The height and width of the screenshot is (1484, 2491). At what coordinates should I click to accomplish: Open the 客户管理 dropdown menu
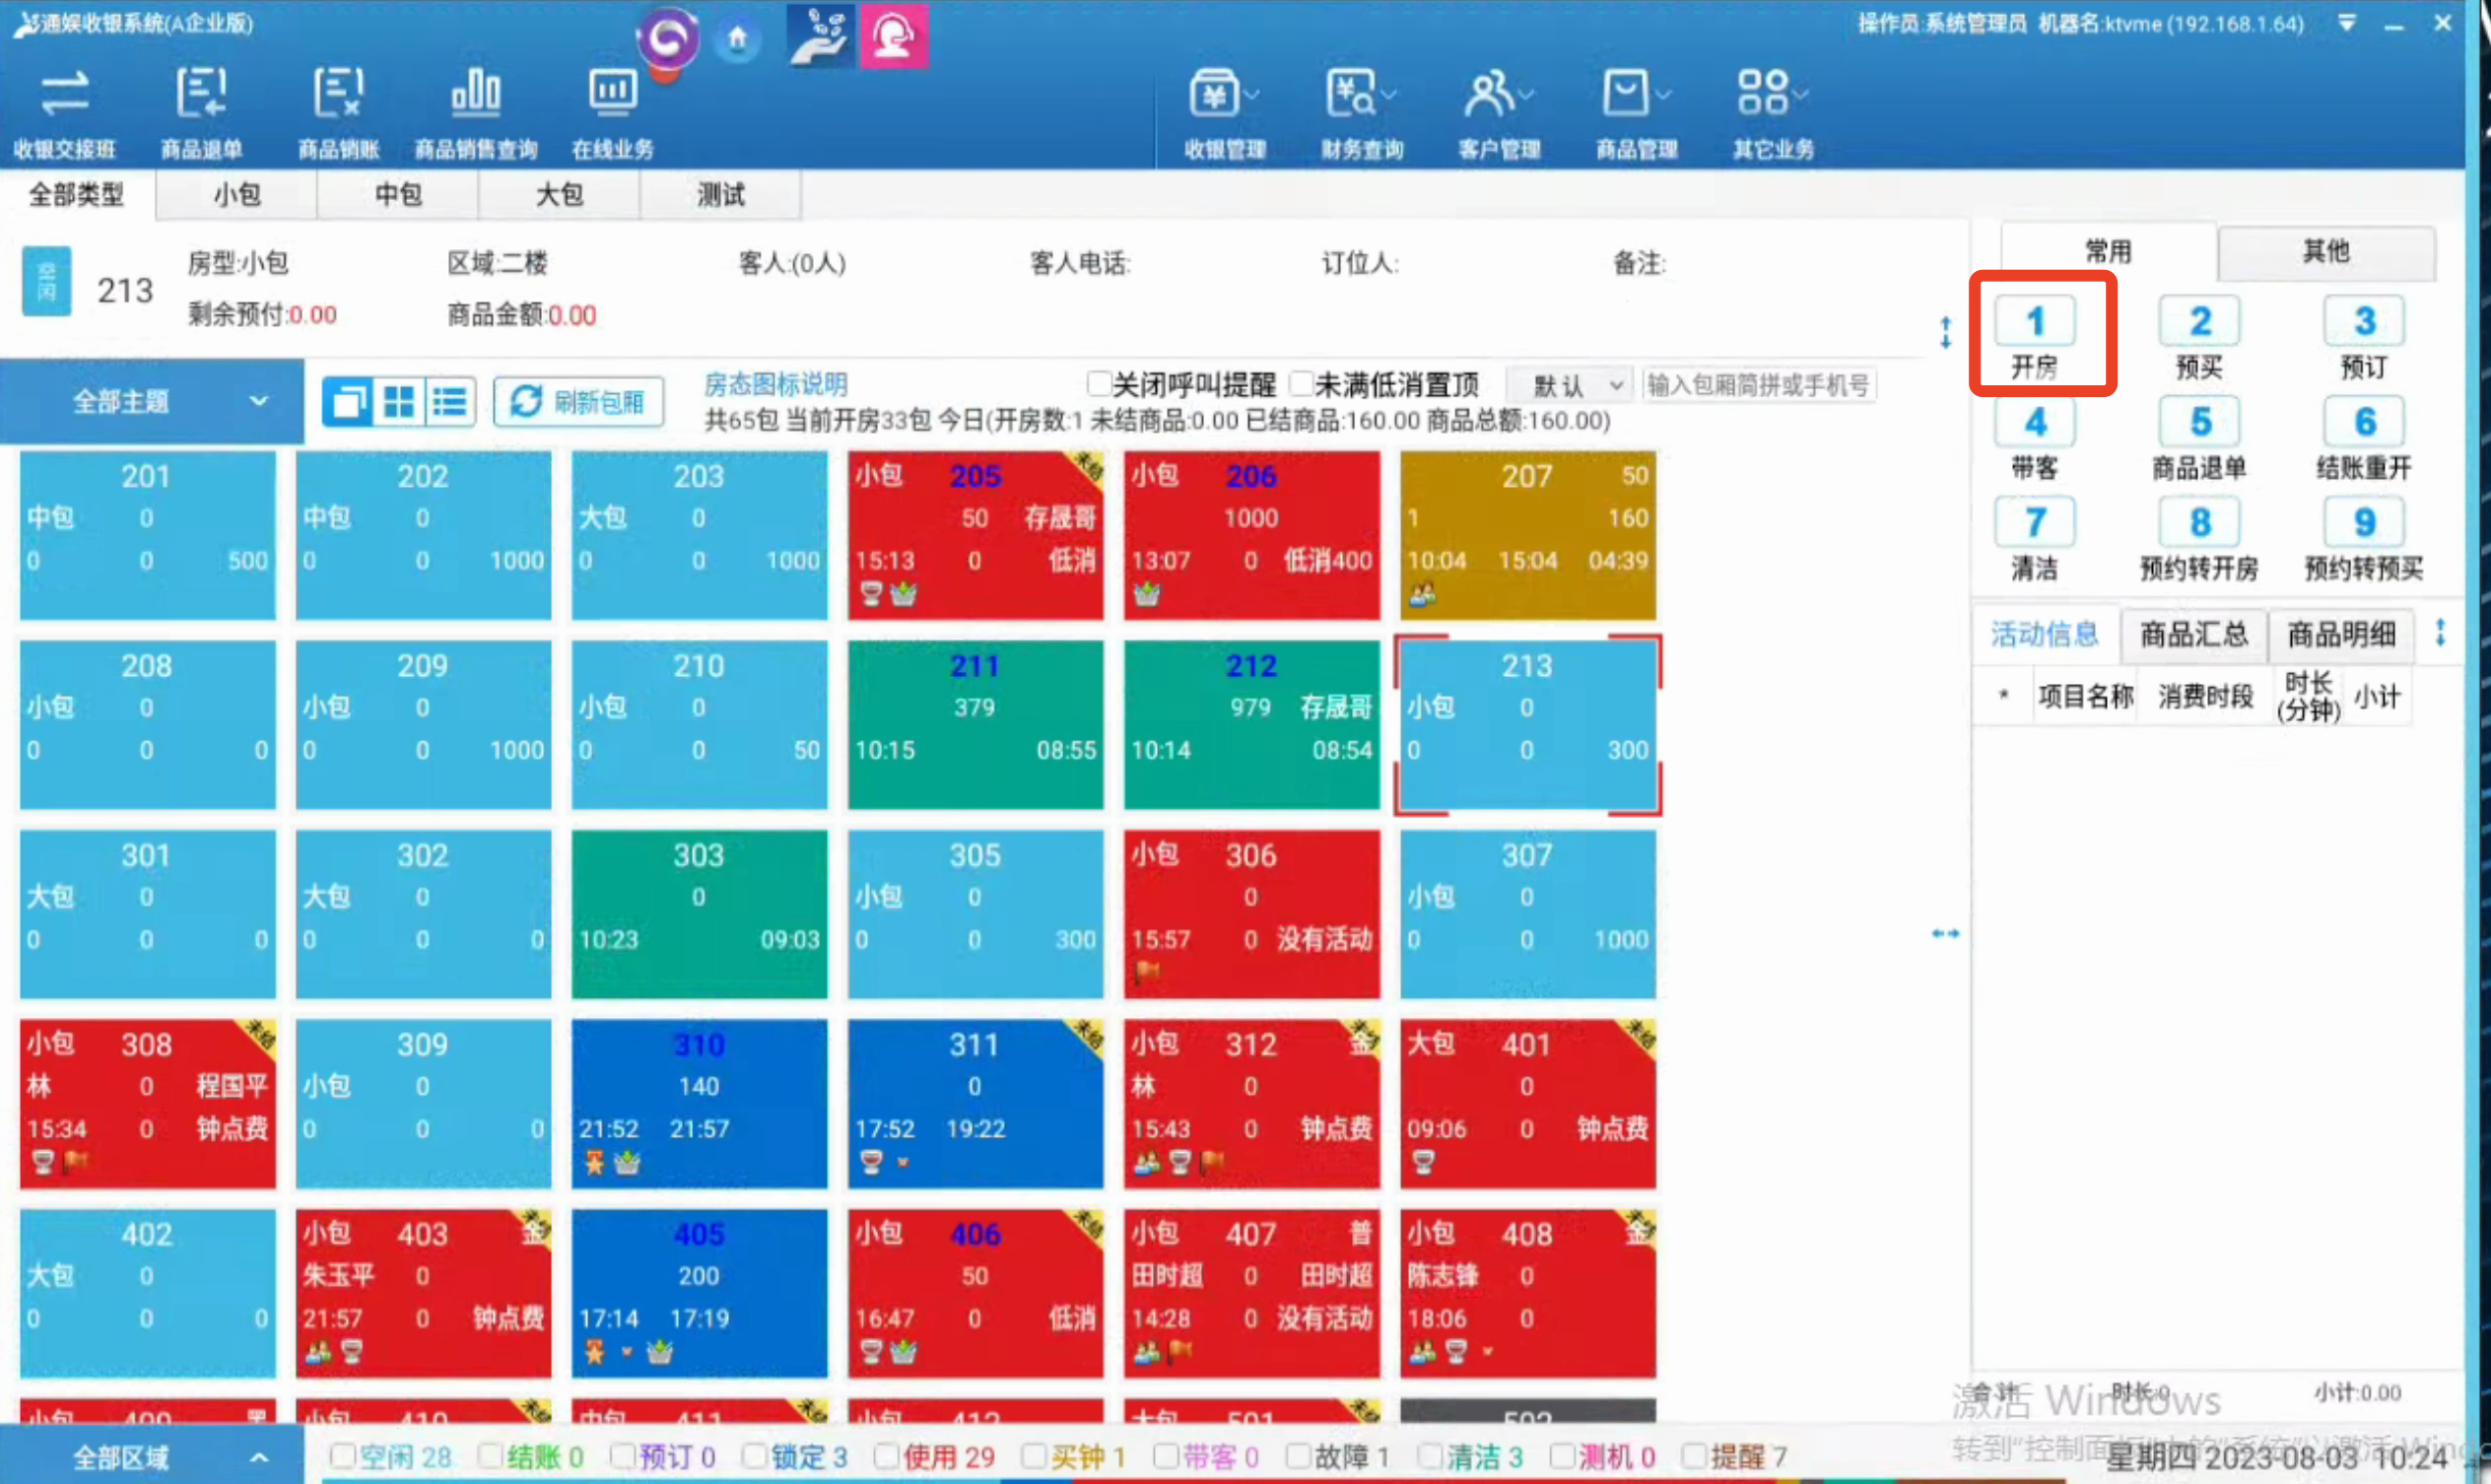pos(1499,112)
